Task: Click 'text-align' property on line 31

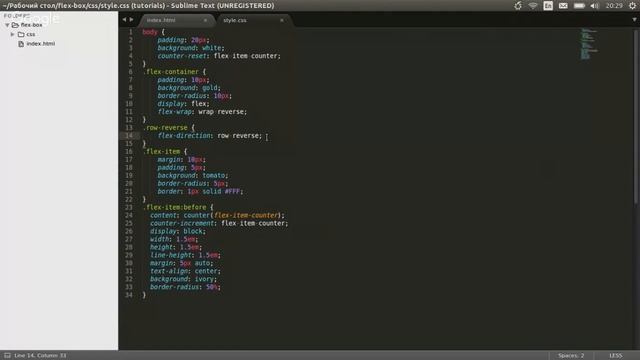Action: [169, 271]
